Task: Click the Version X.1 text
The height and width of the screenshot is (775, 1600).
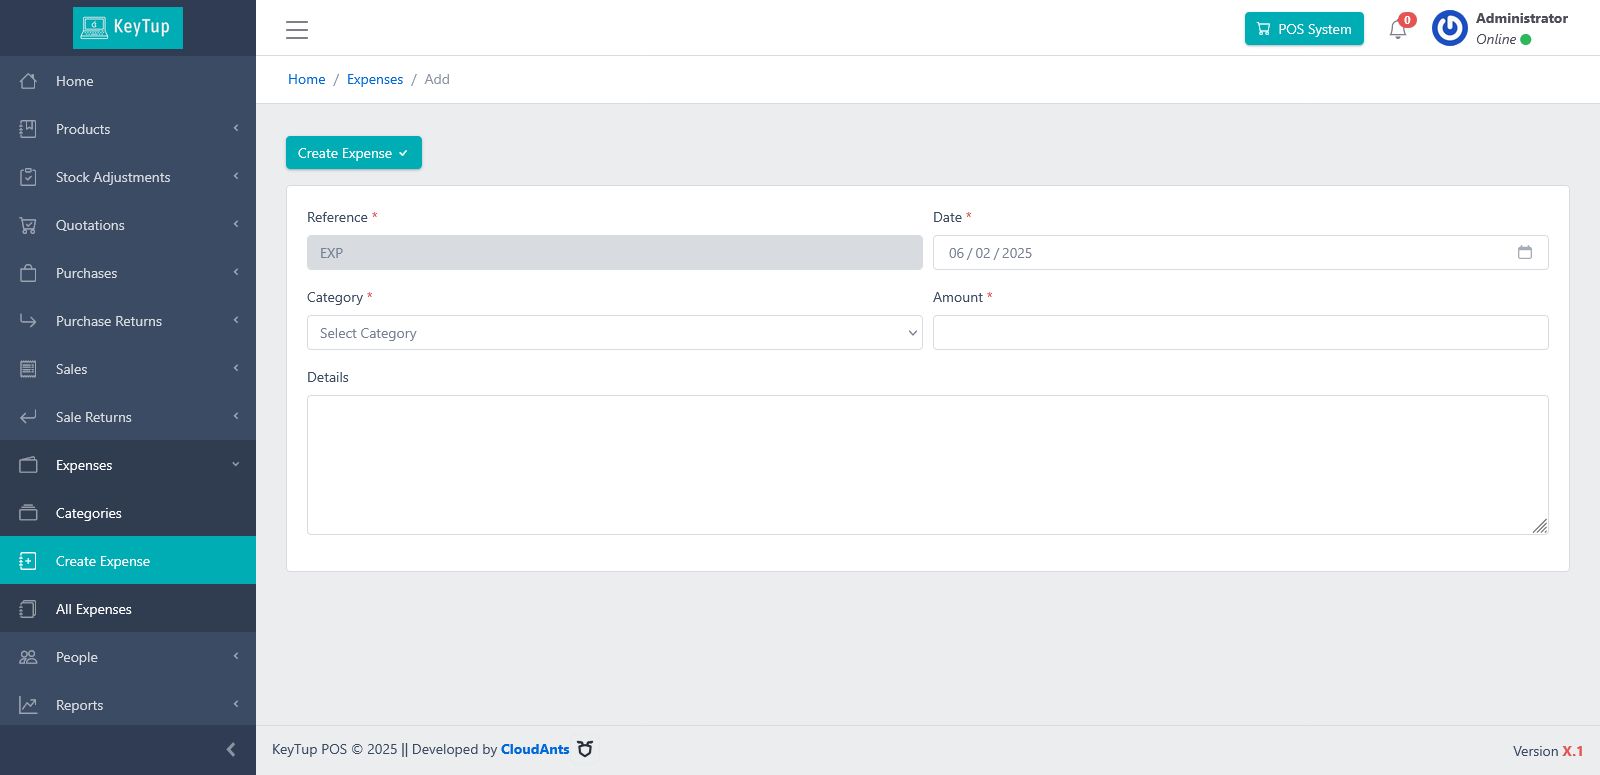Action: tap(1548, 751)
